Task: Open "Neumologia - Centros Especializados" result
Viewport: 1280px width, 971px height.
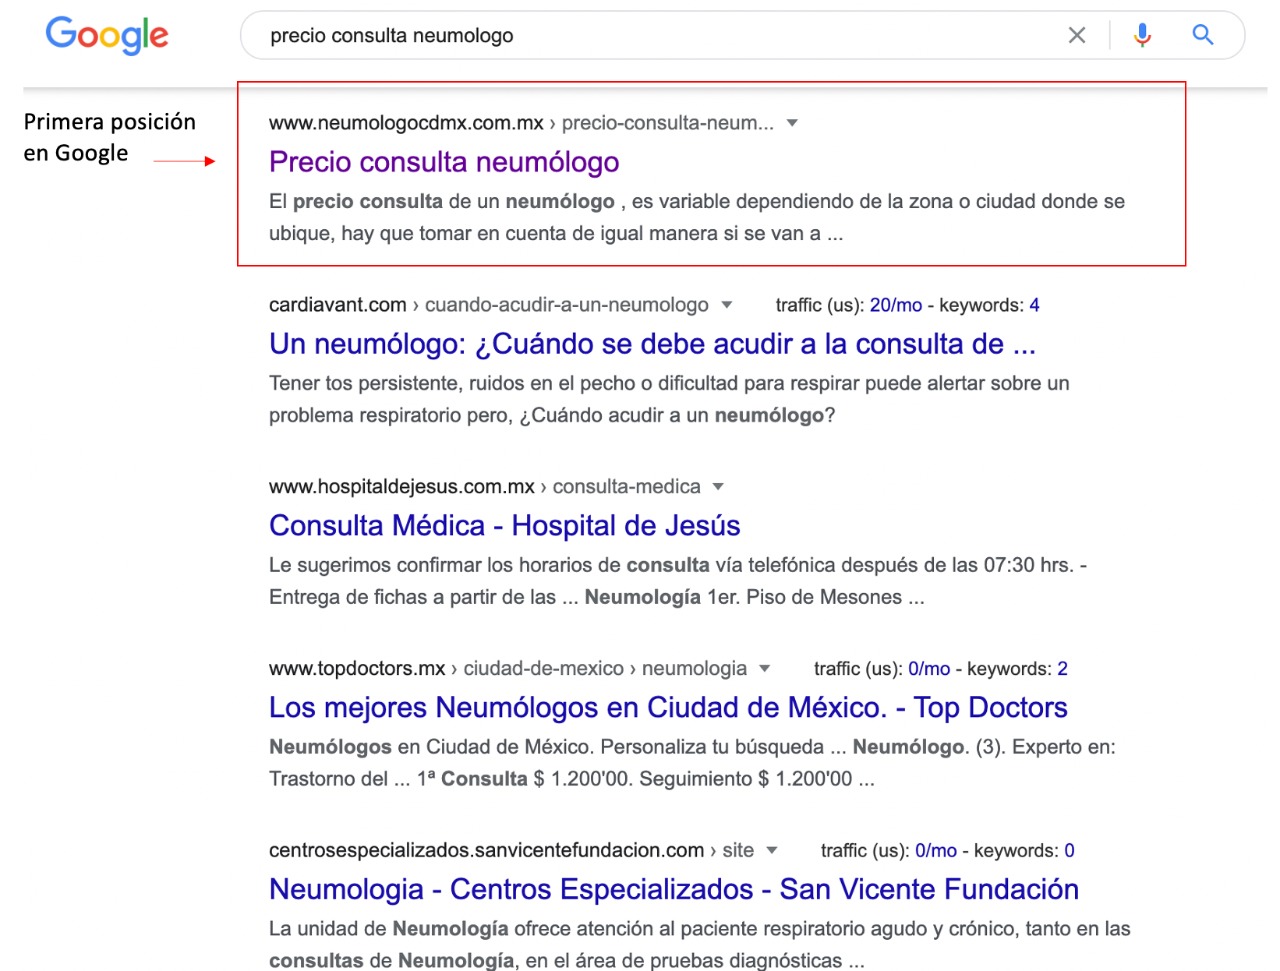Action: click(x=673, y=890)
